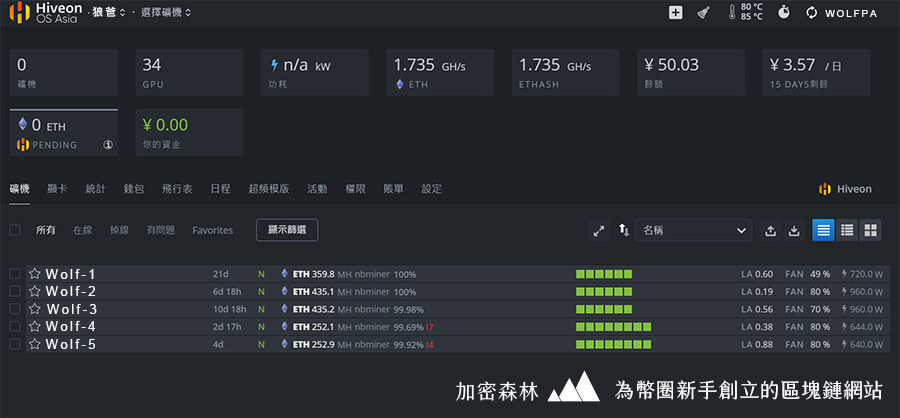Click the Ethereum icon in the ETH hashrate card
Screen dimensions: 900x418
400,84
